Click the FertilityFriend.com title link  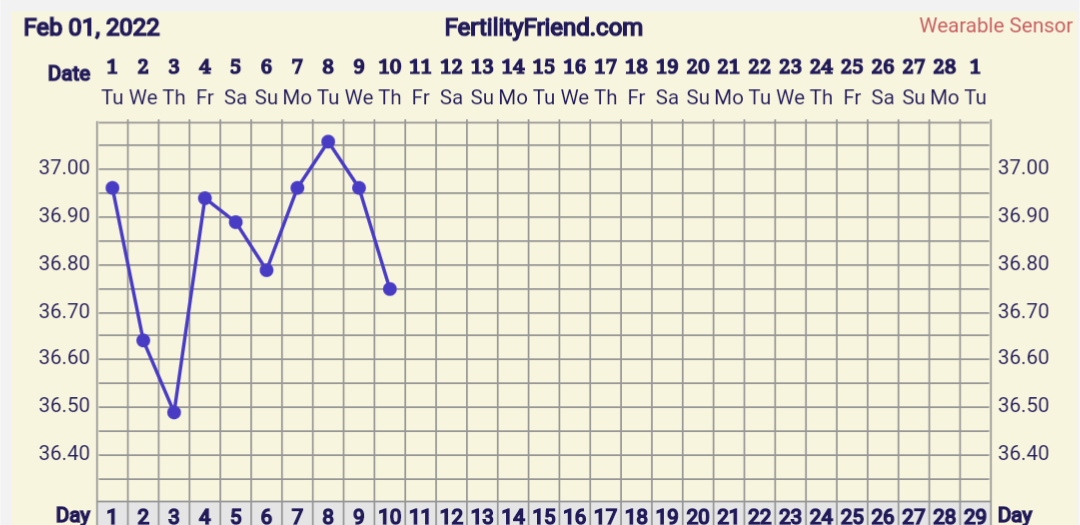(544, 27)
